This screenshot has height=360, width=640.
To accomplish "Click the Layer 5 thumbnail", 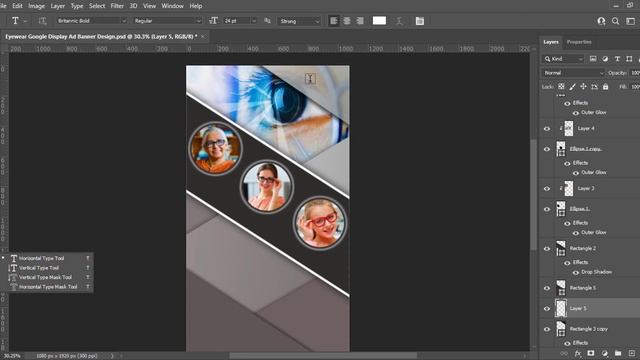I will point(561,309).
